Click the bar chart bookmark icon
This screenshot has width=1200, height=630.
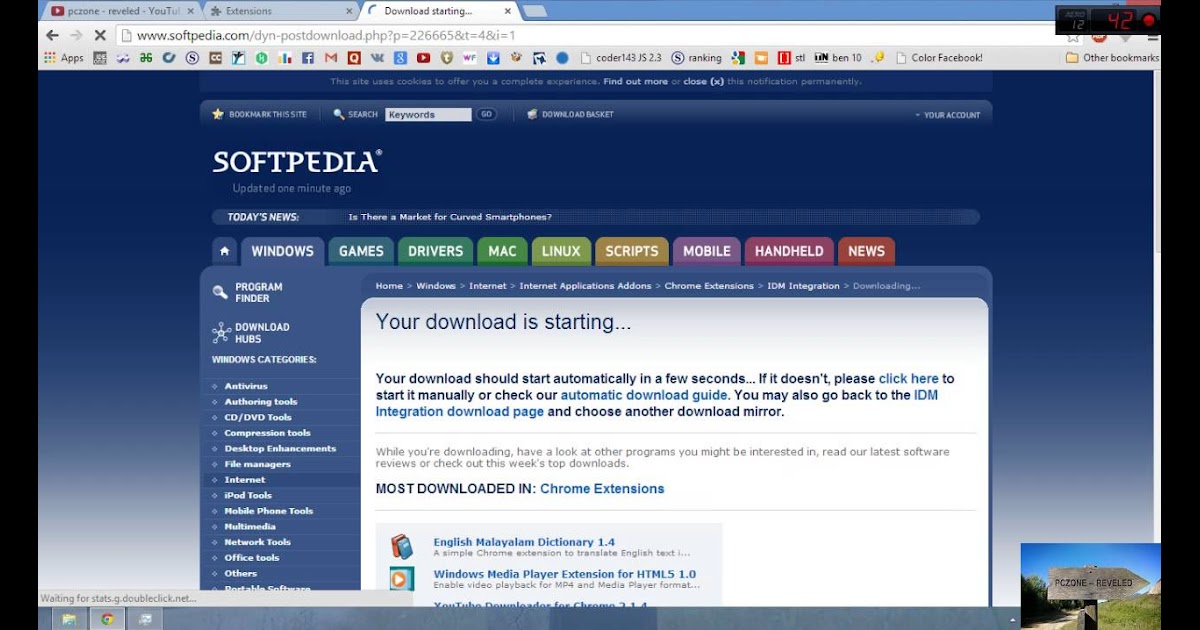[284, 58]
